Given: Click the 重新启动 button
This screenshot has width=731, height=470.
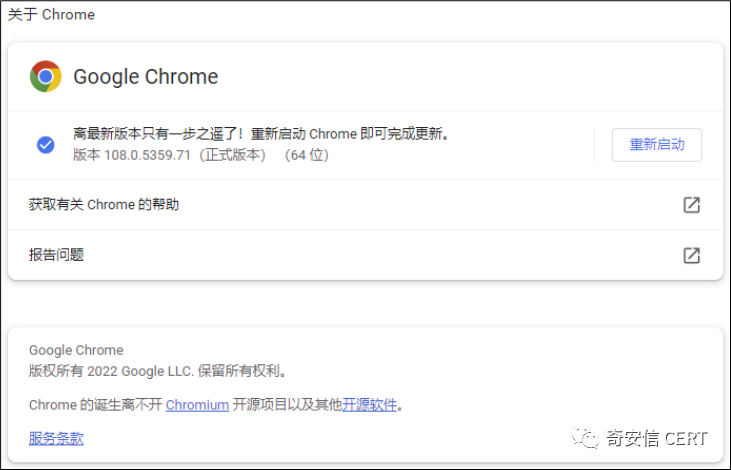Looking at the screenshot, I should [x=656, y=145].
